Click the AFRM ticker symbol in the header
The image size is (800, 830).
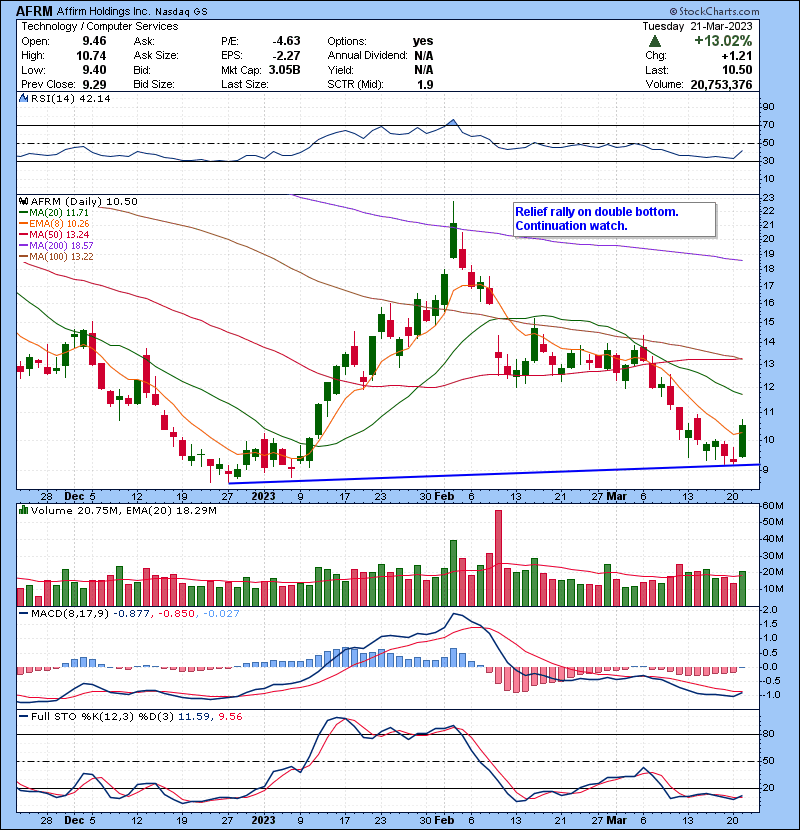(x=34, y=11)
